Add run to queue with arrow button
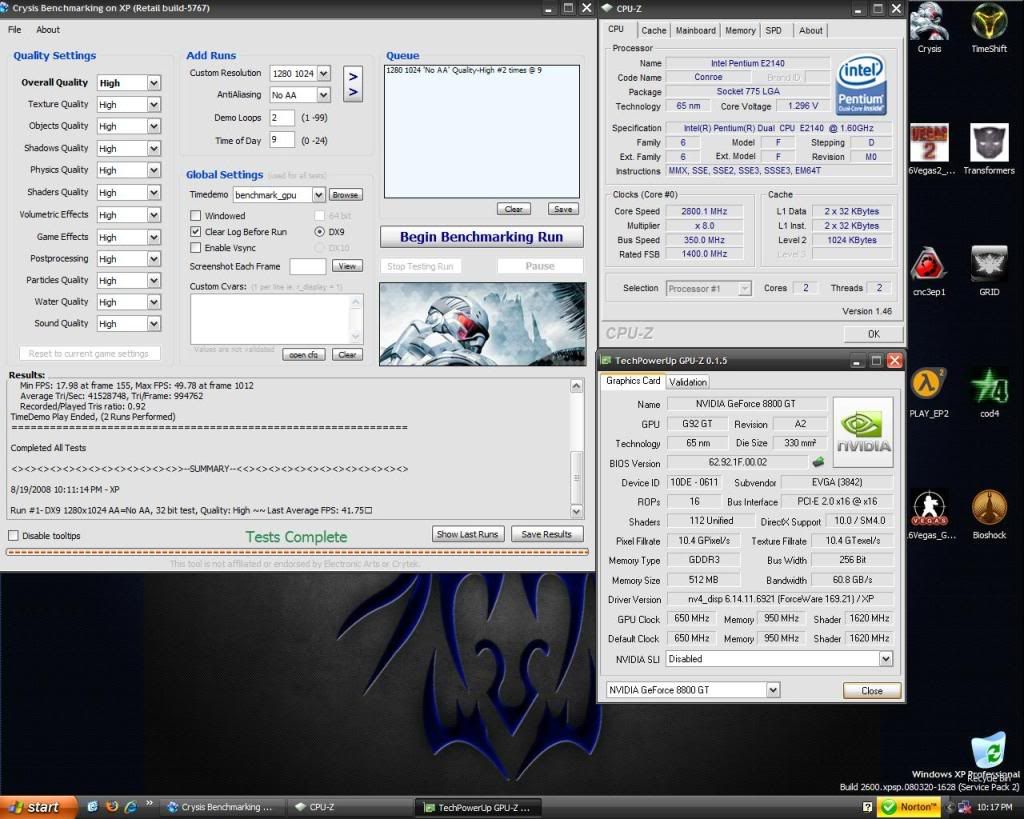Viewport: 1024px width, 819px height. (353, 84)
